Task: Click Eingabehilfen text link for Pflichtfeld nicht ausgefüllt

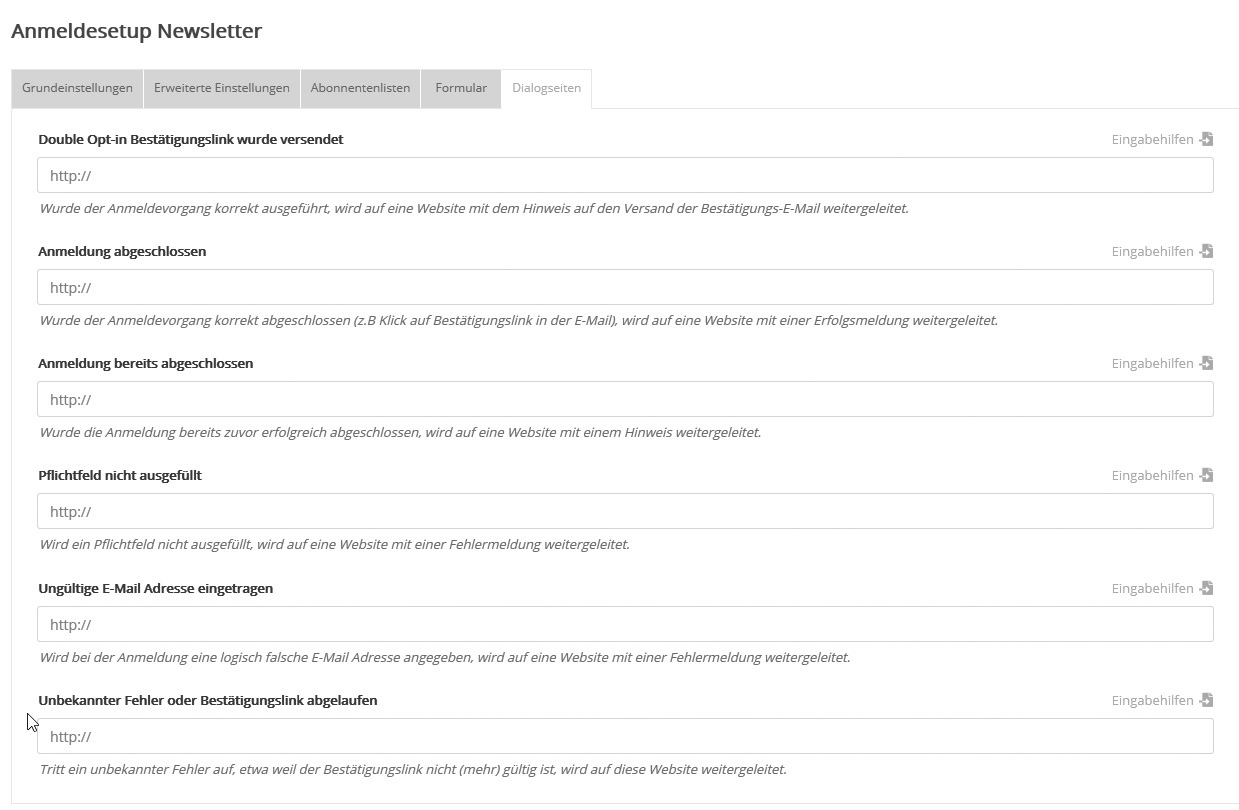Action: click(1152, 475)
